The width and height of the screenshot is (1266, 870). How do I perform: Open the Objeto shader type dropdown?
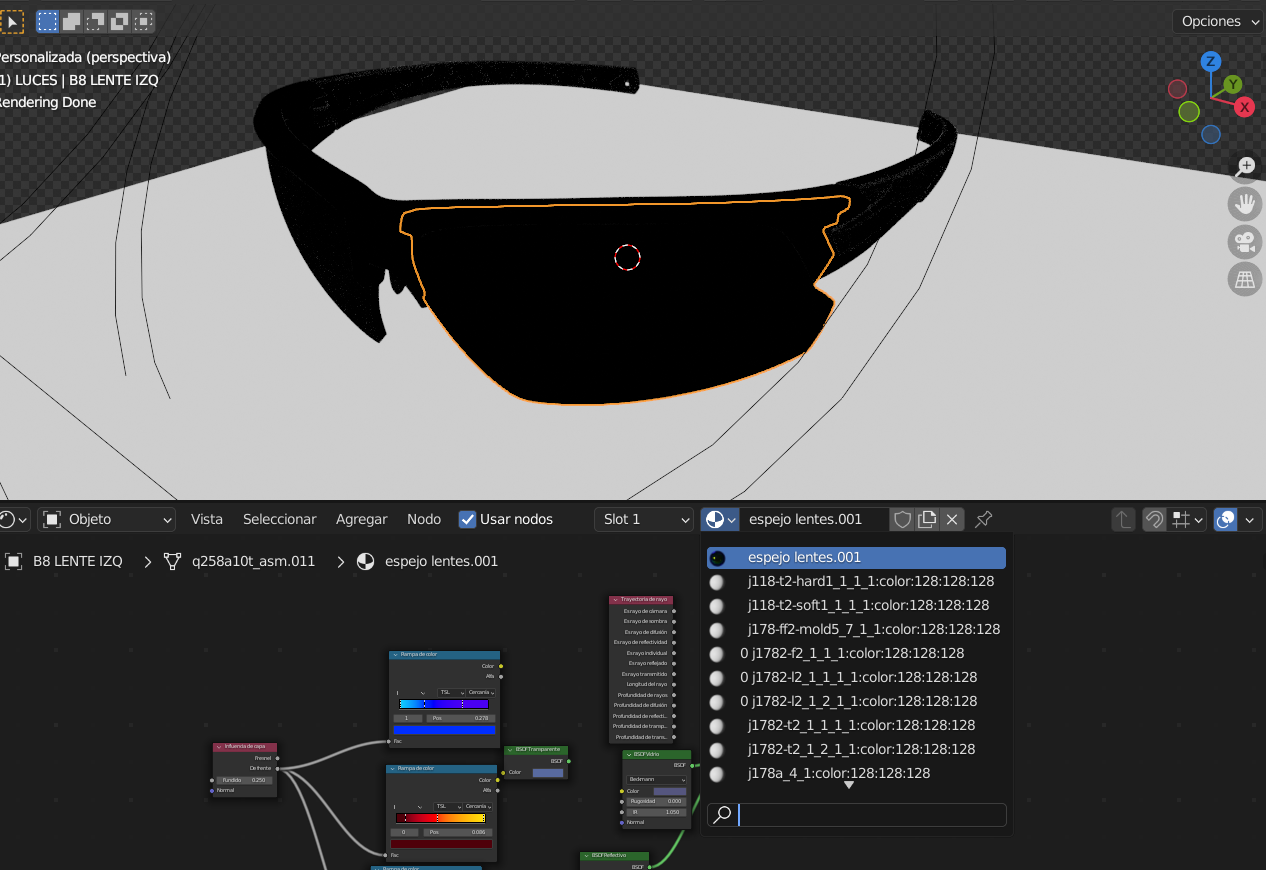coord(107,519)
